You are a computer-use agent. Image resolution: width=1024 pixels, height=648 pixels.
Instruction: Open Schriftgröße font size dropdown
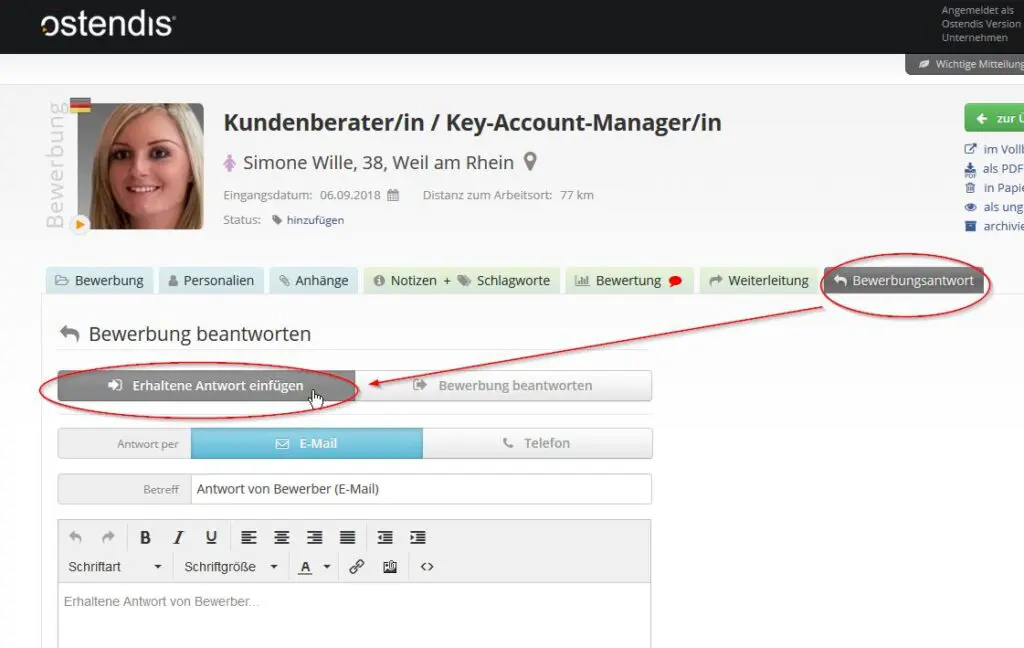click(231, 567)
